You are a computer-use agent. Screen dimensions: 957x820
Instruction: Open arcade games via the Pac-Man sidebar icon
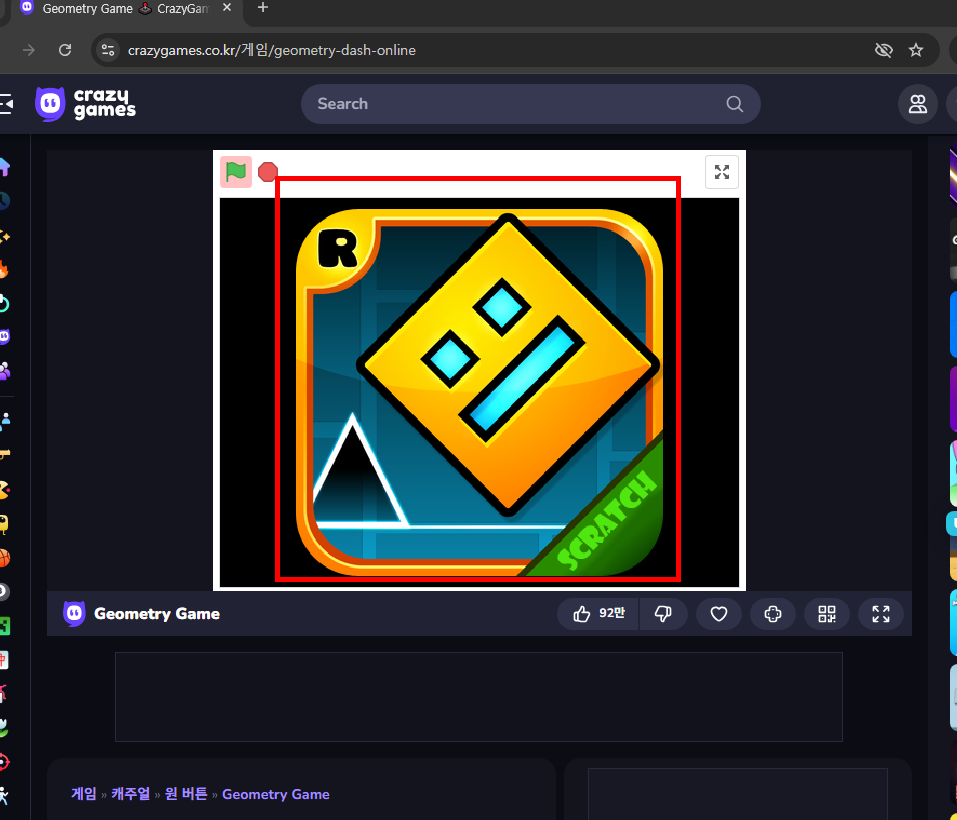(4, 489)
